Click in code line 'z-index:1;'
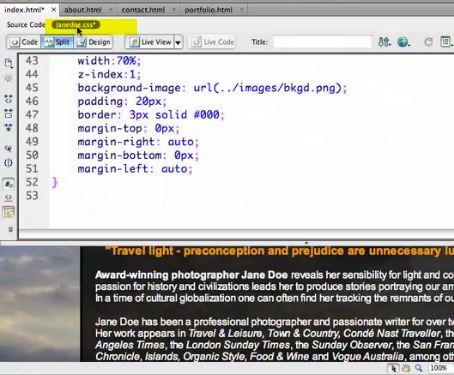 [x=109, y=74]
